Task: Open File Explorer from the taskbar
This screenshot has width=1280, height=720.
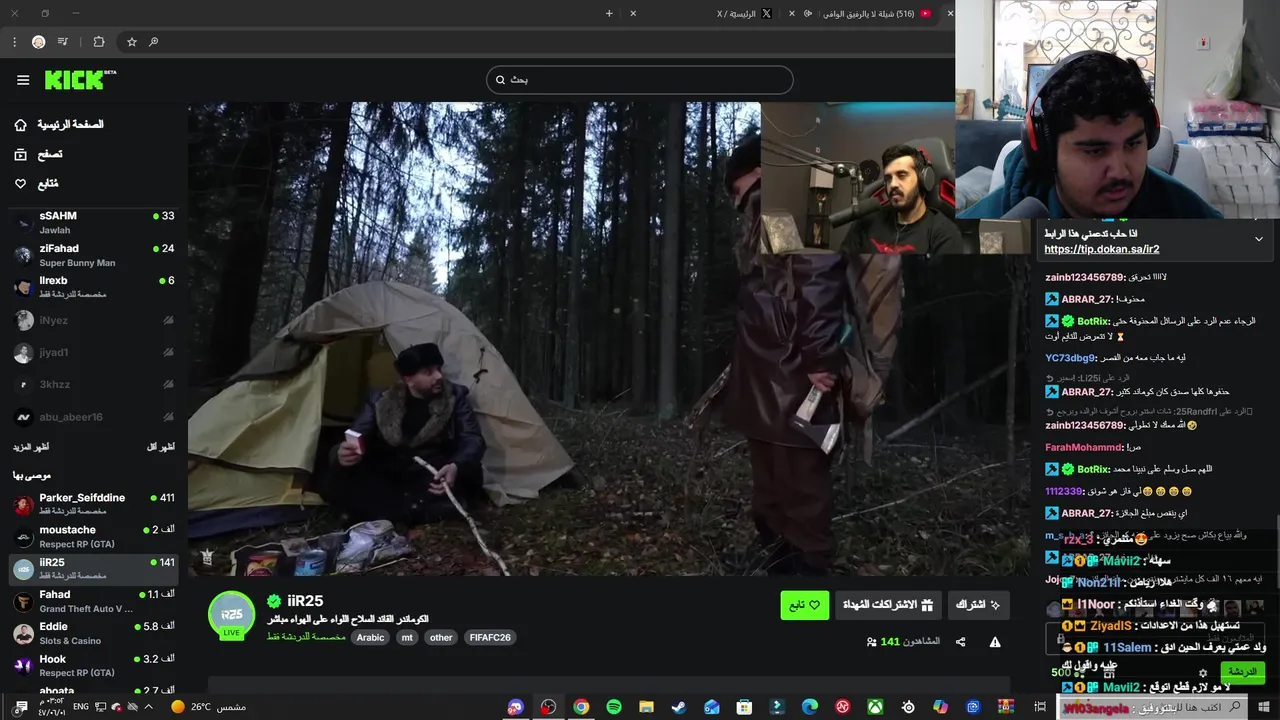Action: (x=646, y=707)
